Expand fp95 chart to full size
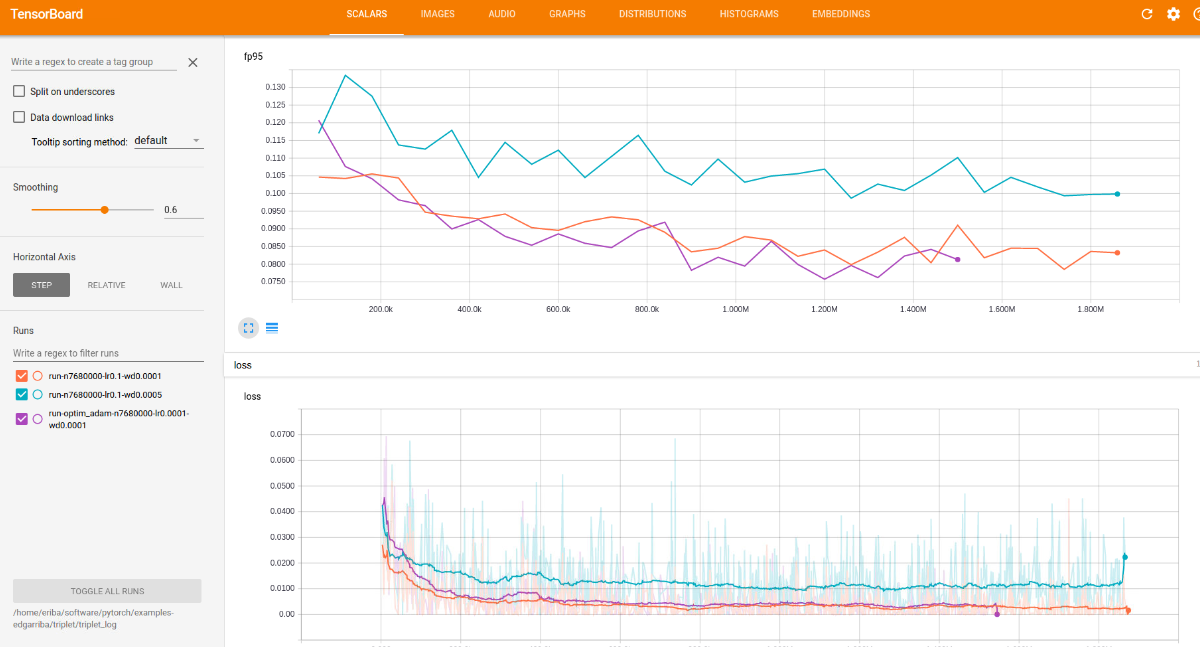Screen dimensions: 1200x647 [248, 327]
